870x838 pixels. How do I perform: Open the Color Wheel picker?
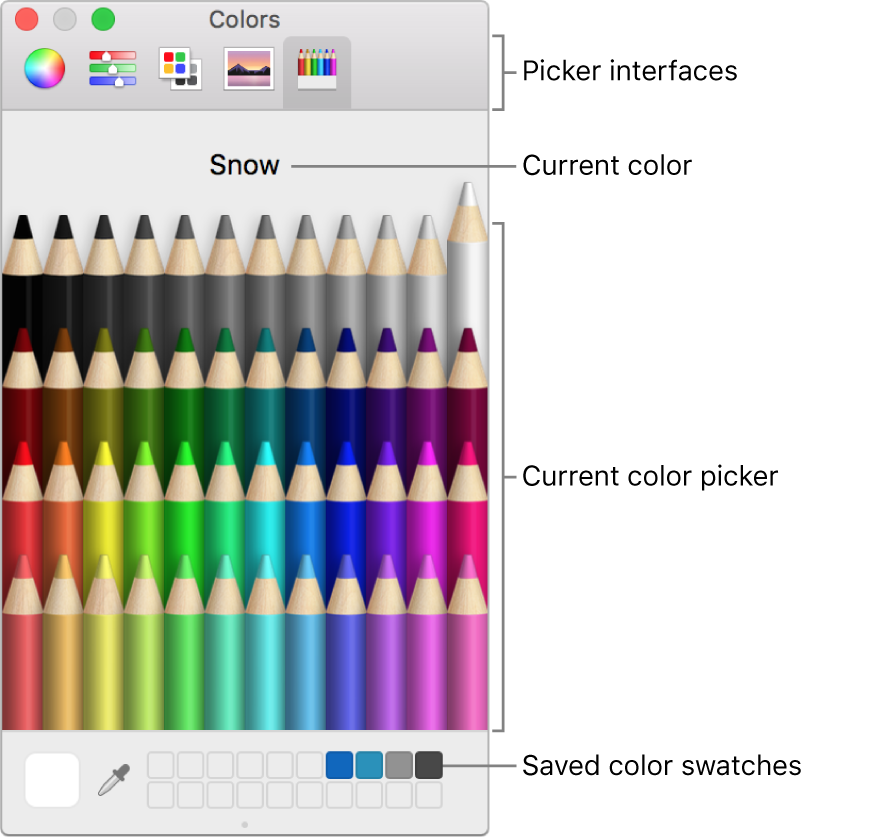click(x=44, y=70)
